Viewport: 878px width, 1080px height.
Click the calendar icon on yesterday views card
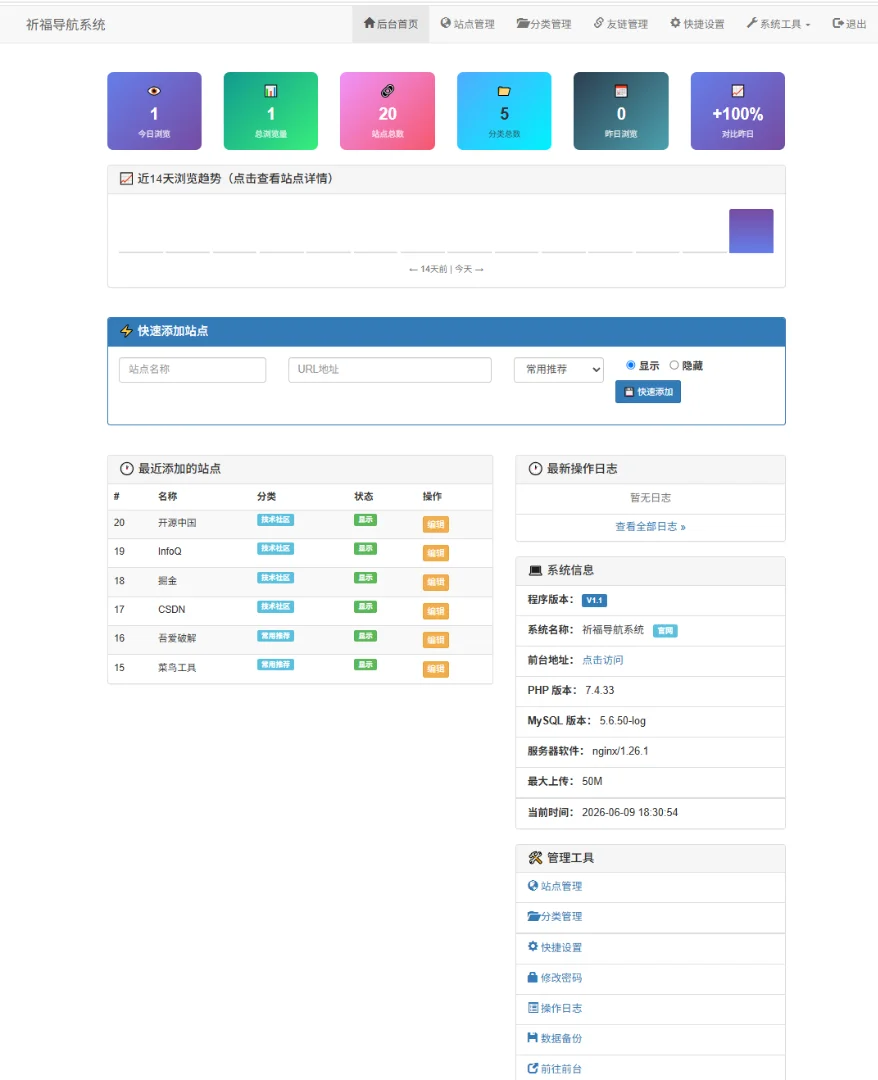[x=621, y=91]
